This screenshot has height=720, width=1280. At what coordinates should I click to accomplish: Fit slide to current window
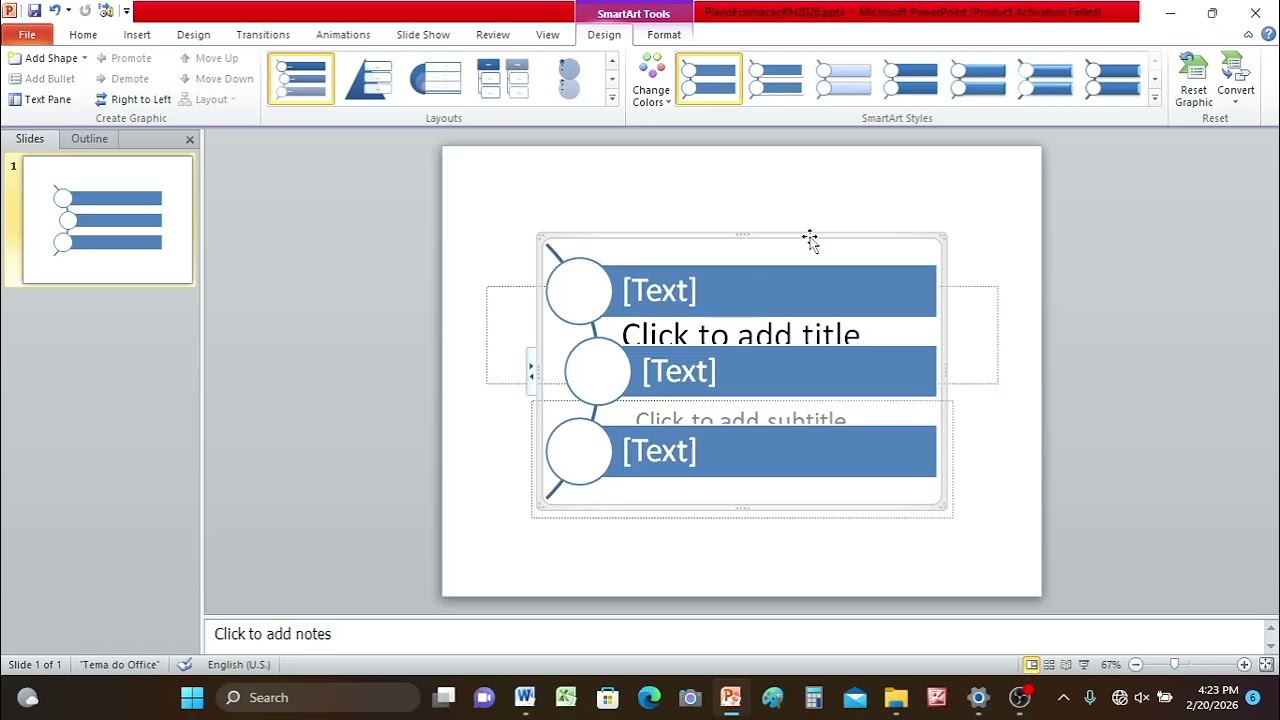(1266, 665)
